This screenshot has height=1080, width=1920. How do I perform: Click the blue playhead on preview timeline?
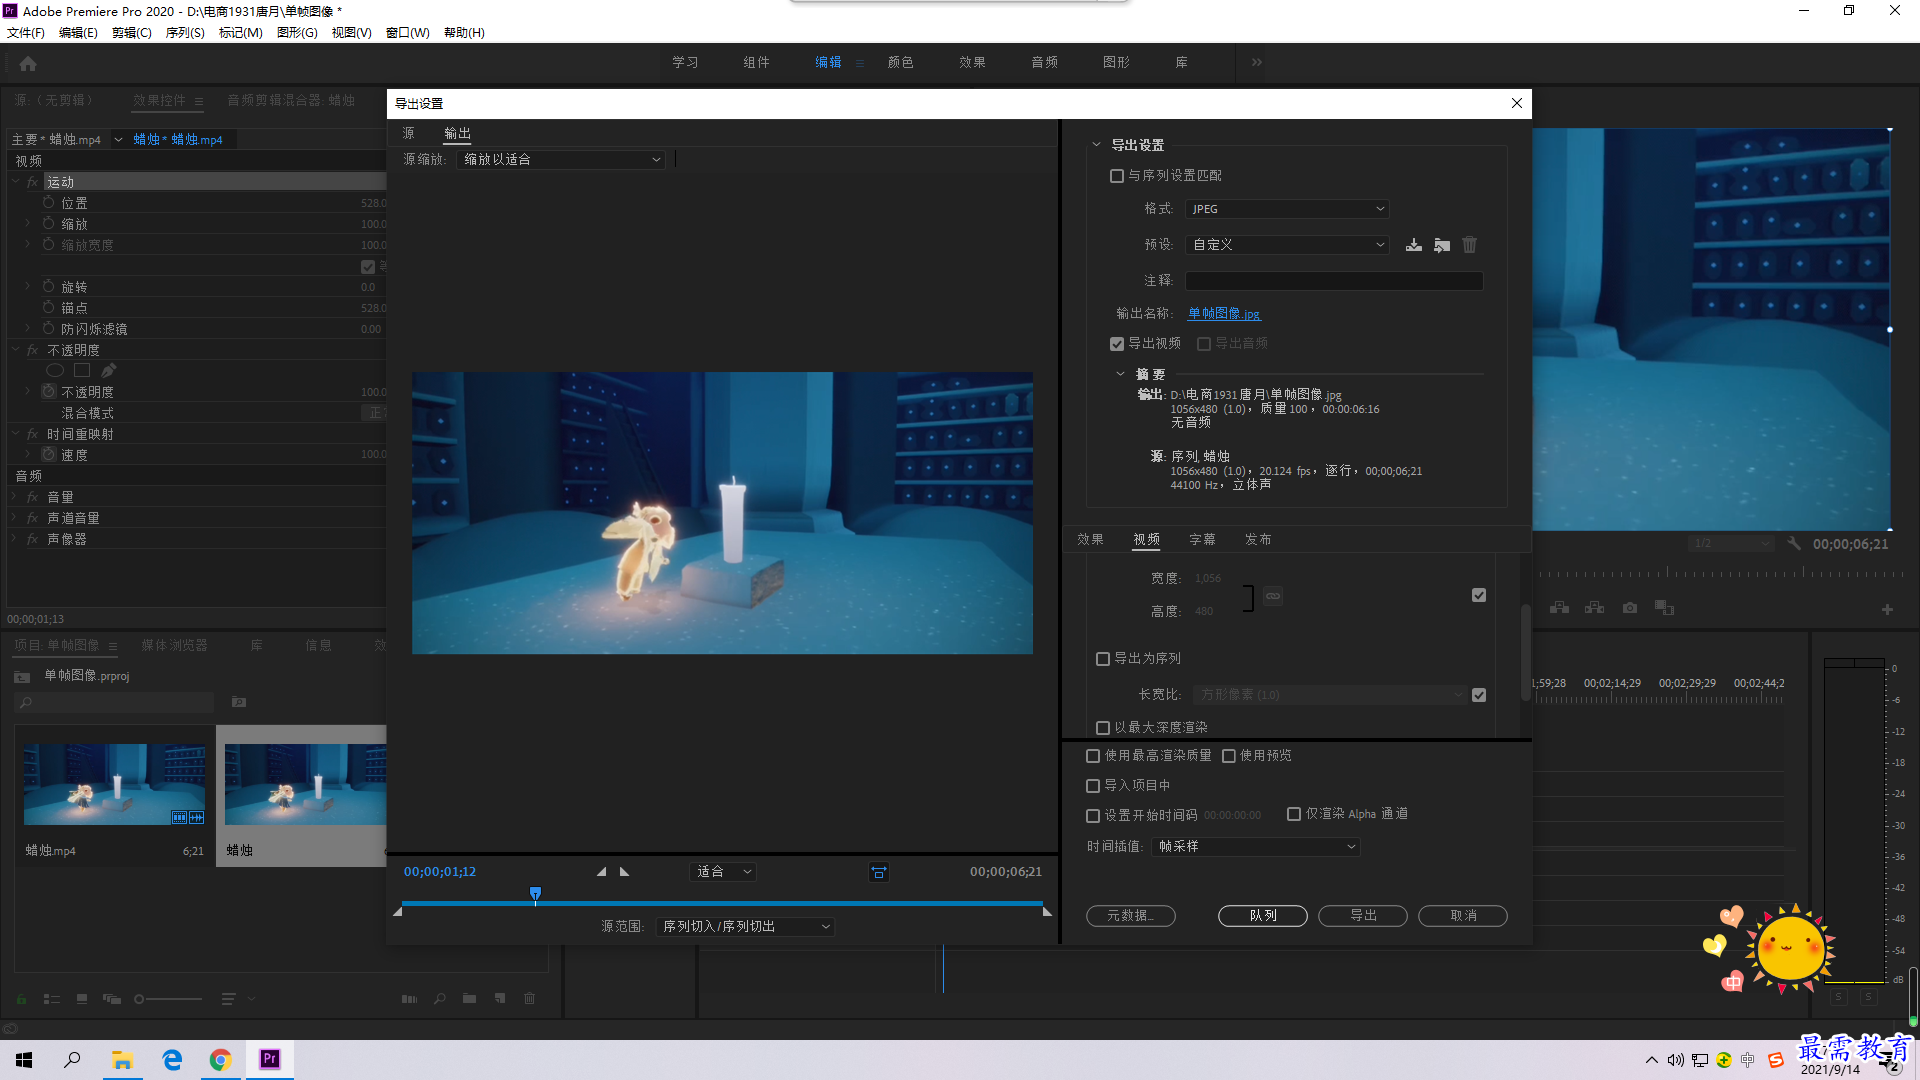pyautogui.click(x=535, y=893)
